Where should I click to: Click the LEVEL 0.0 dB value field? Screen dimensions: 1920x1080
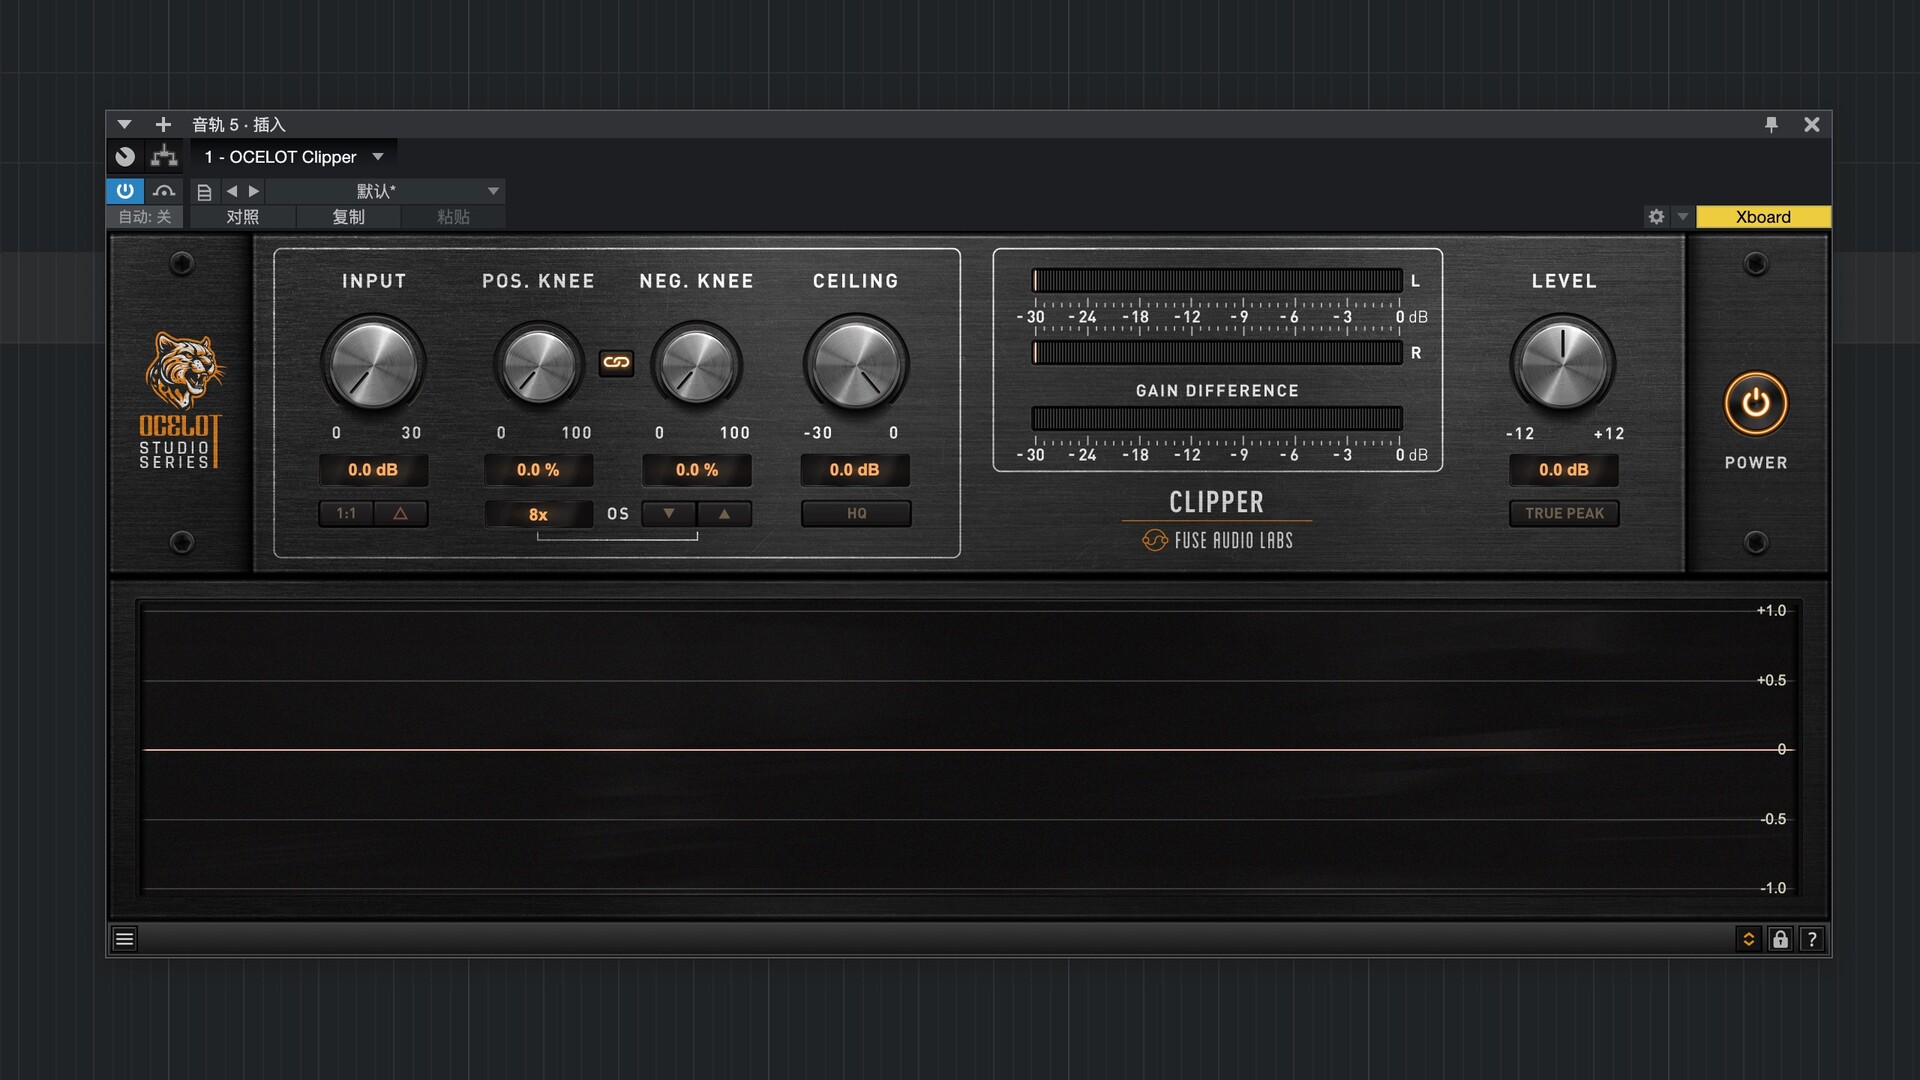(x=1564, y=470)
